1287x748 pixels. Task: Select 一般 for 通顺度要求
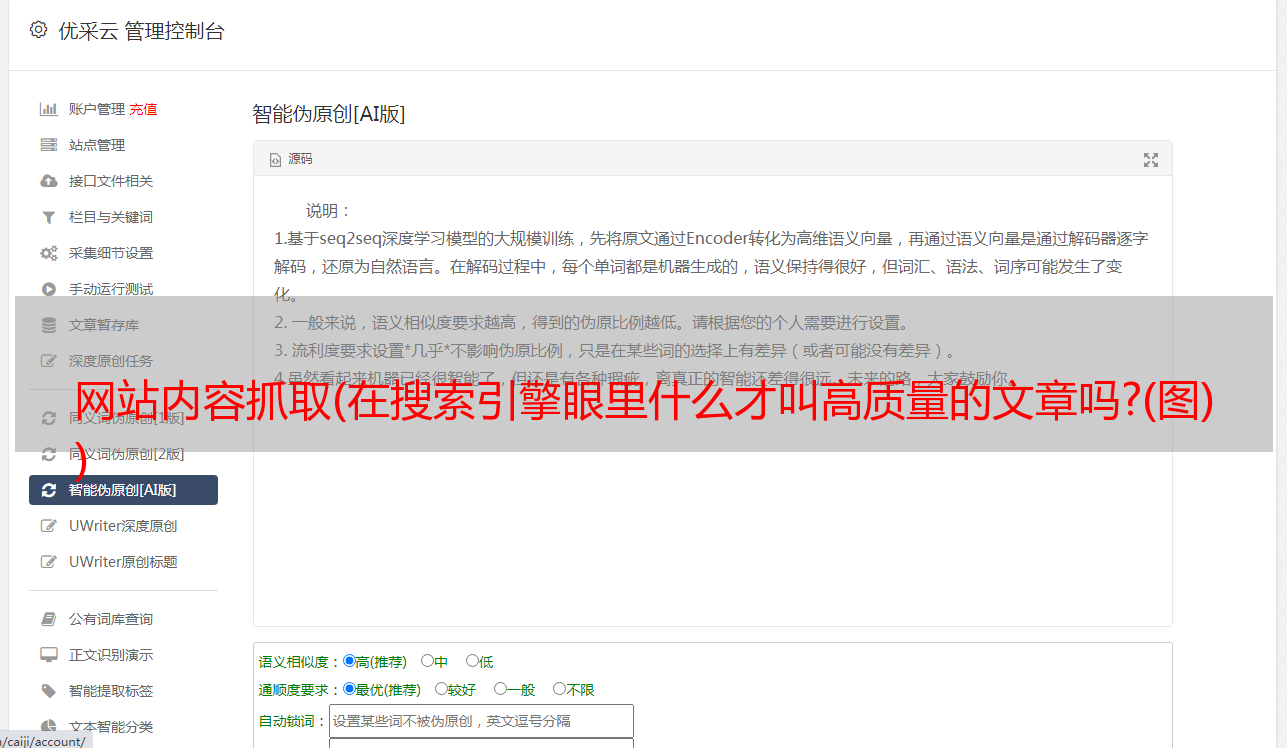click(x=500, y=689)
